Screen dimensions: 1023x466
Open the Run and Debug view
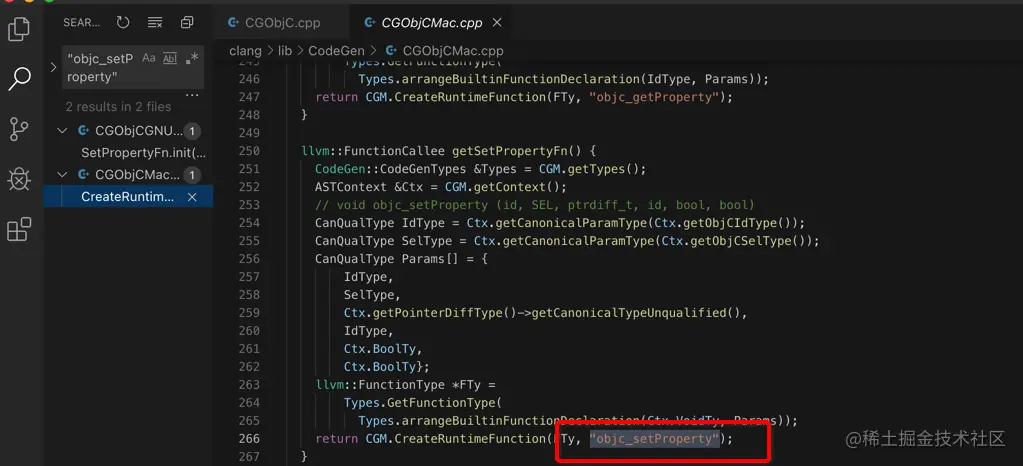(19, 179)
